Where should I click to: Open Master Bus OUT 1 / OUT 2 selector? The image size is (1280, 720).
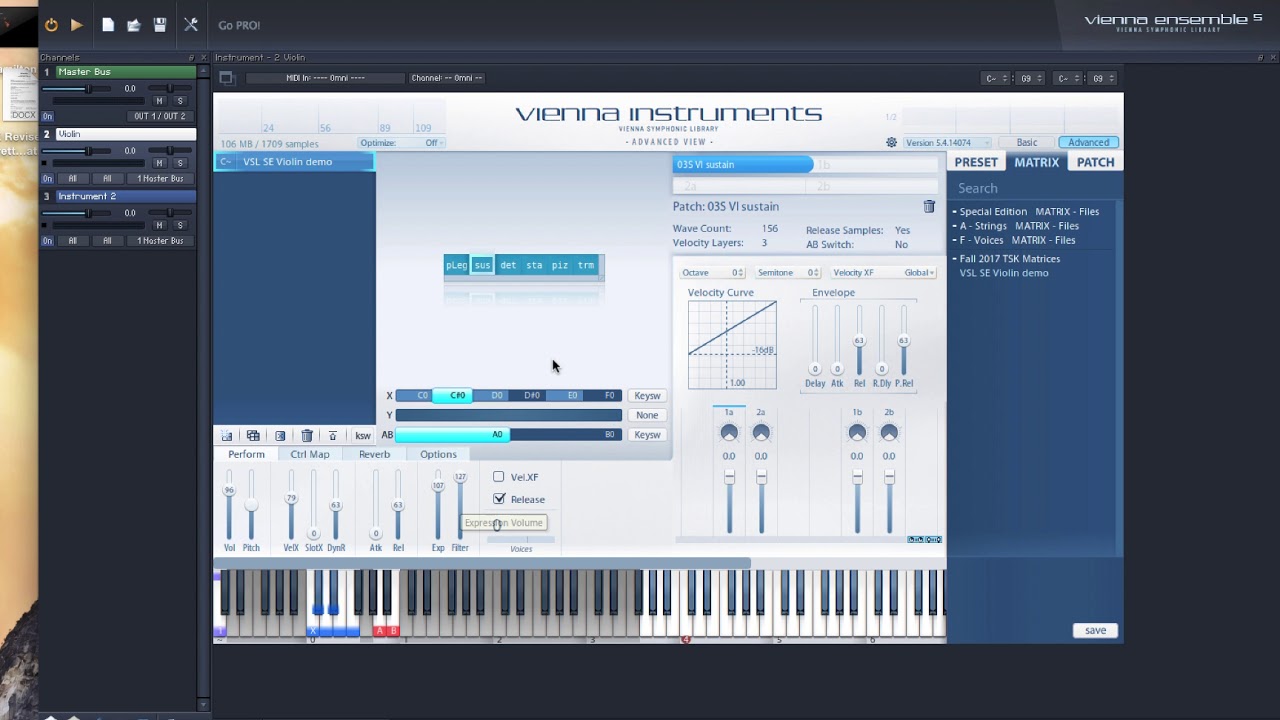160,116
